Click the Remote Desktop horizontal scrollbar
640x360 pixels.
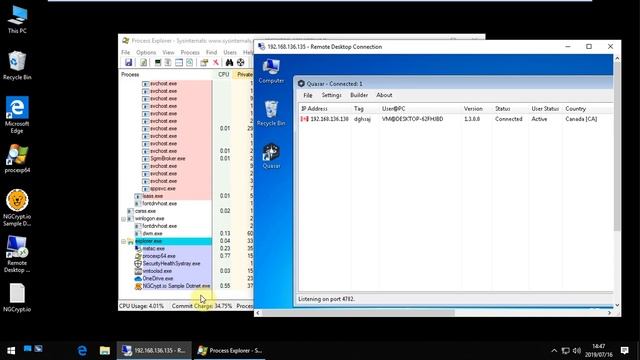(x=358, y=313)
